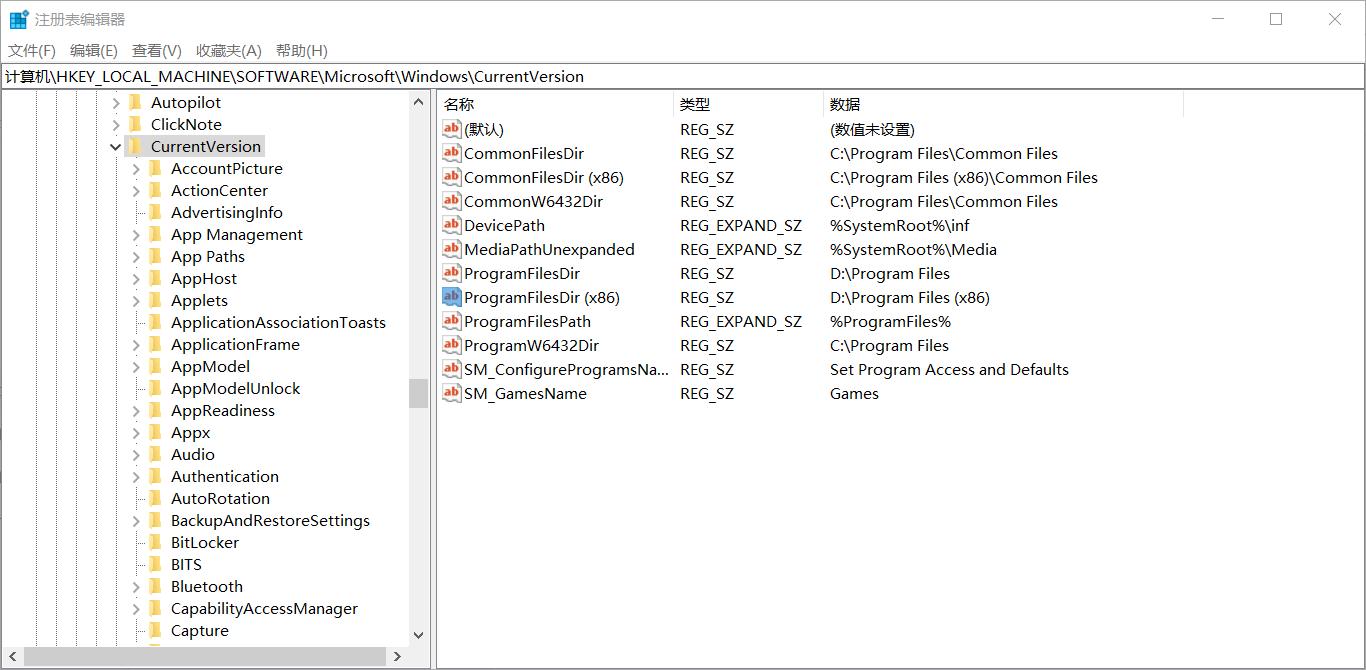Click the Registry Editor title bar icon

(x=17, y=17)
